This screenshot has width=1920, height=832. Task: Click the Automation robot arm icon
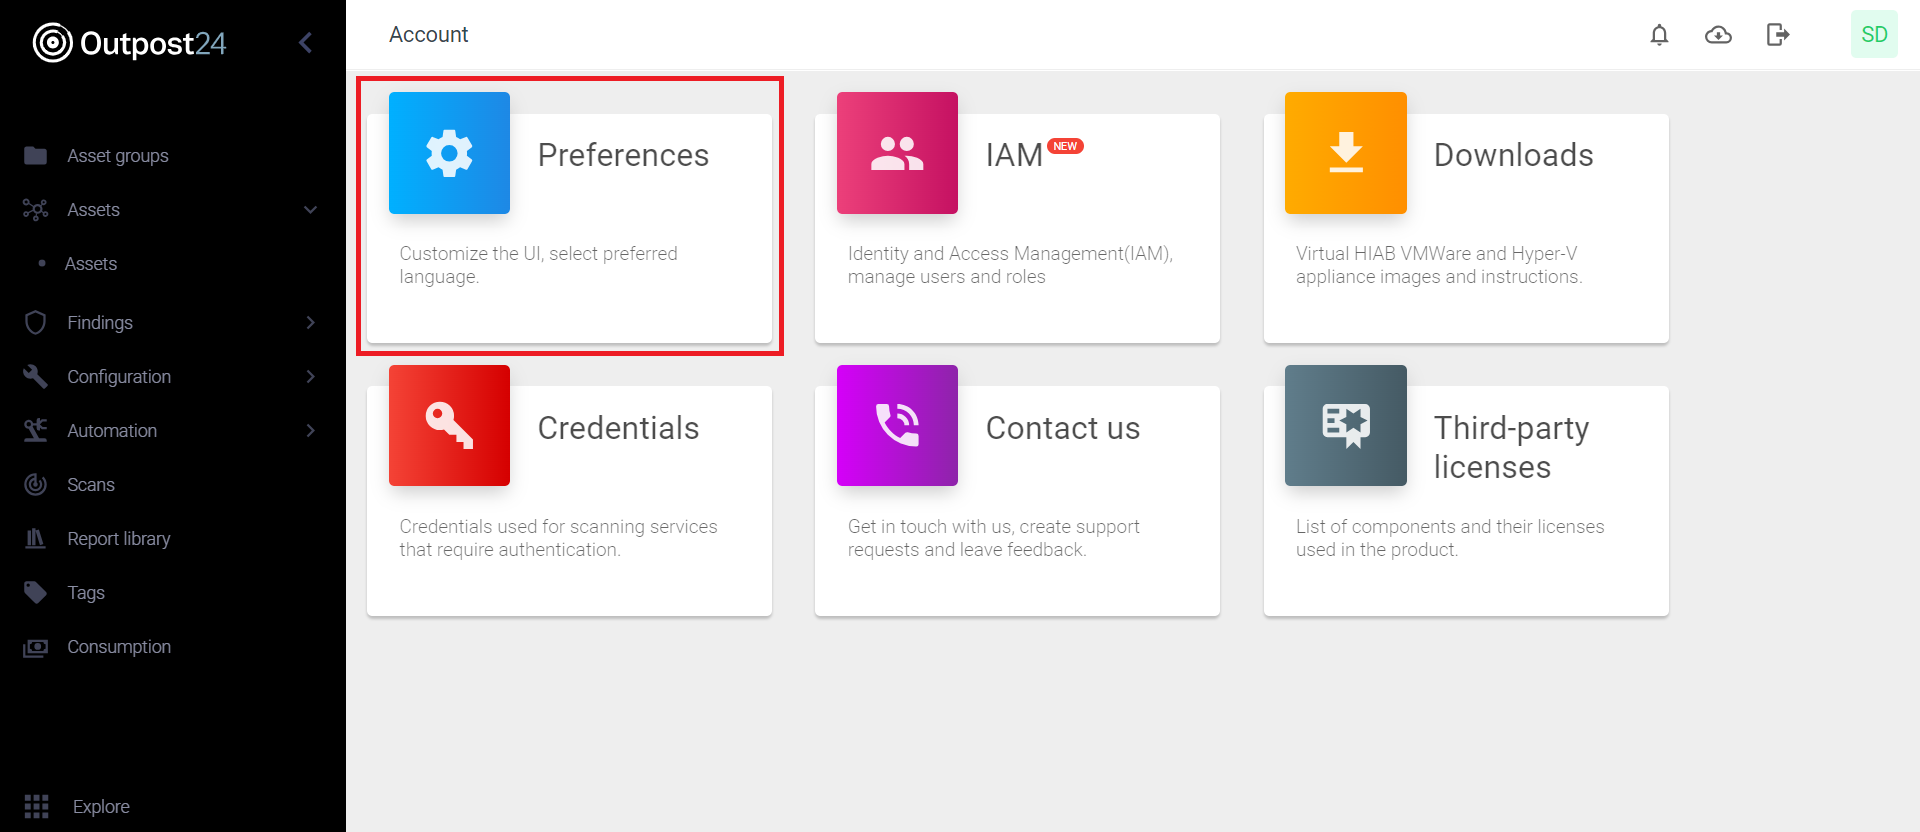[36, 430]
